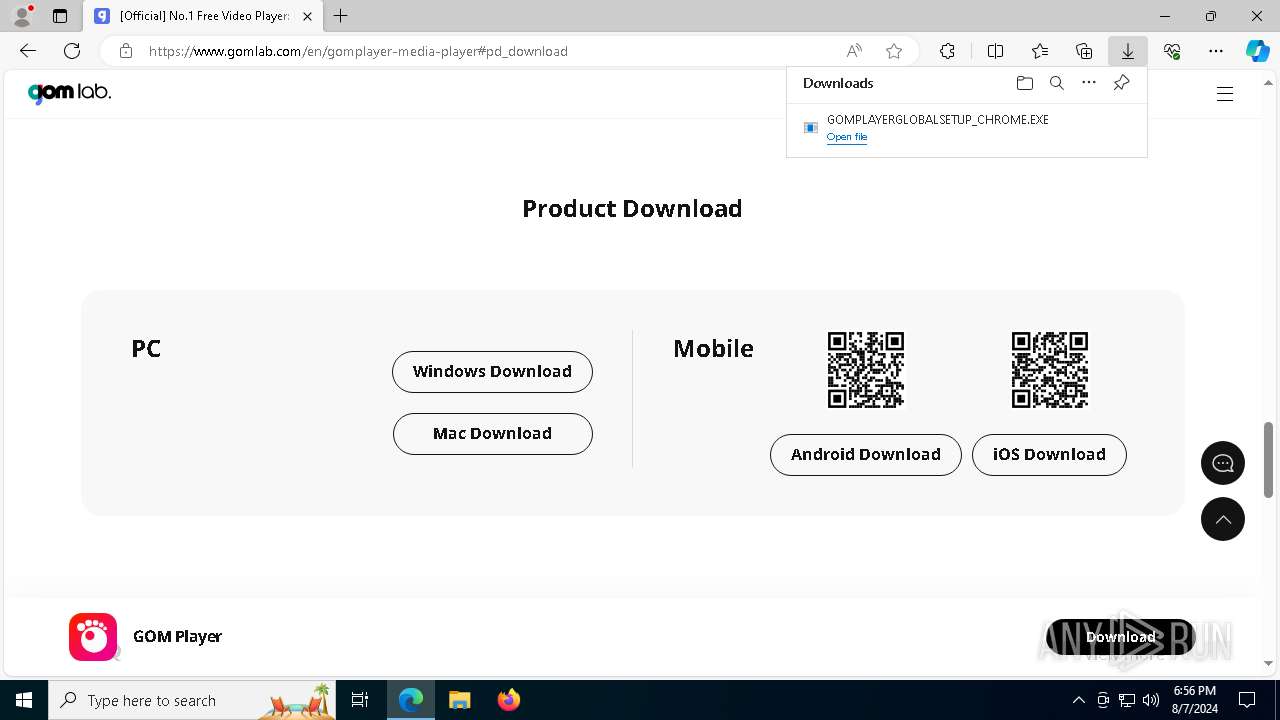
Task: Open the site hamburger menu
Action: pos(1225,94)
